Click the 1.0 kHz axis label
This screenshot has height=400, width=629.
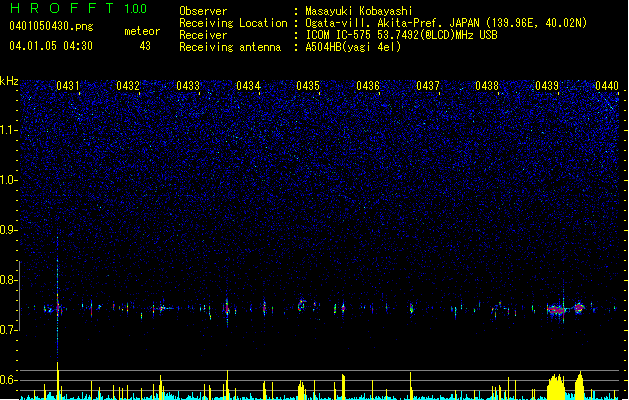[x=9, y=180]
